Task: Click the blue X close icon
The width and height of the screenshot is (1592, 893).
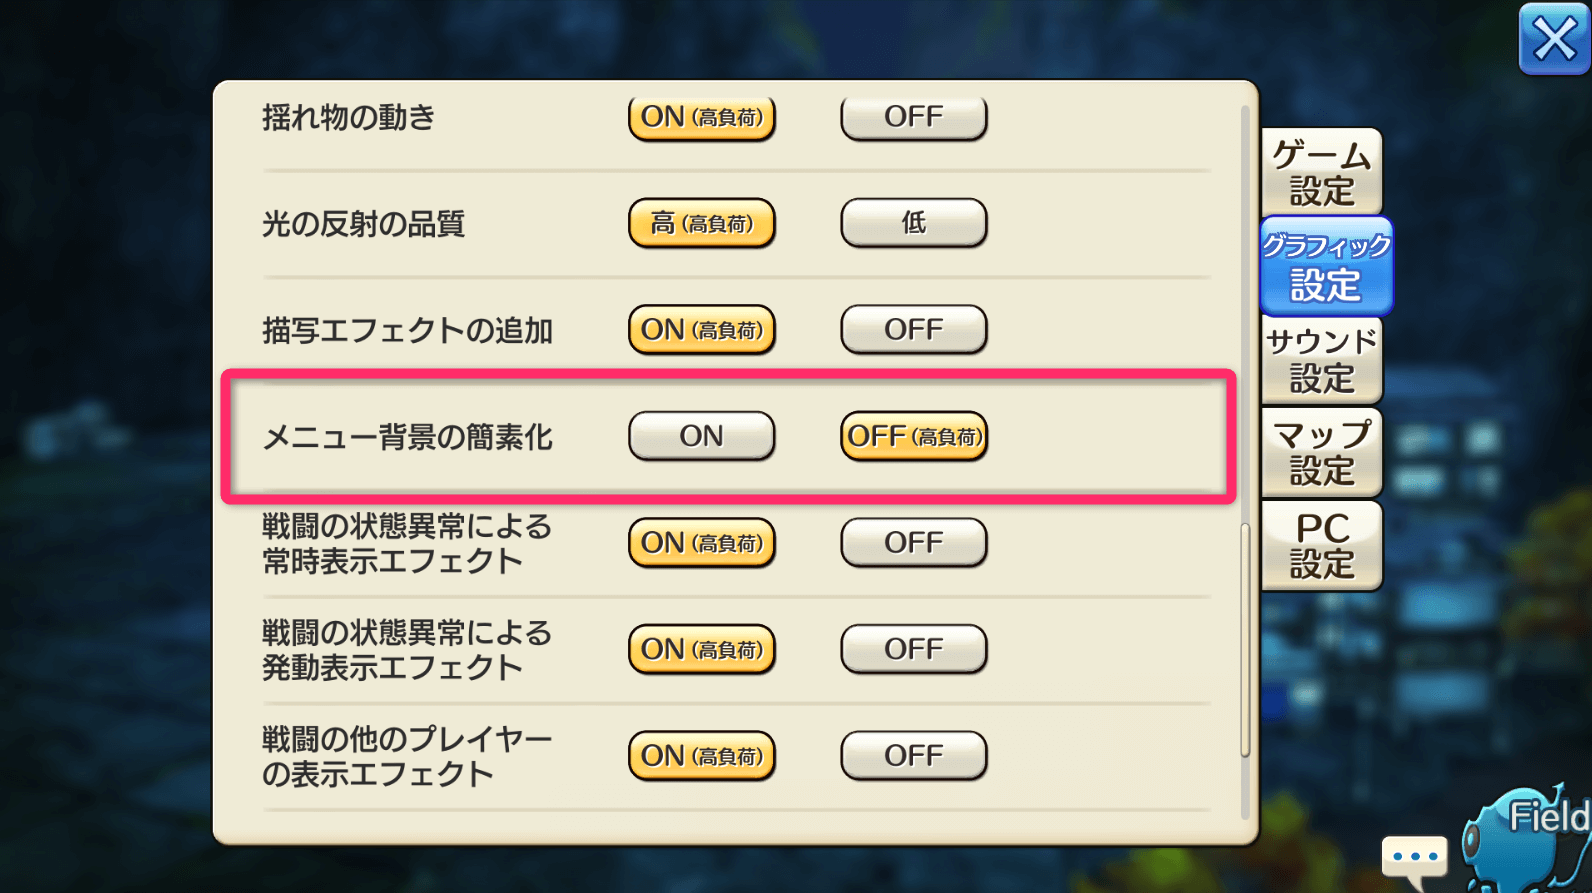Action: (1554, 40)
